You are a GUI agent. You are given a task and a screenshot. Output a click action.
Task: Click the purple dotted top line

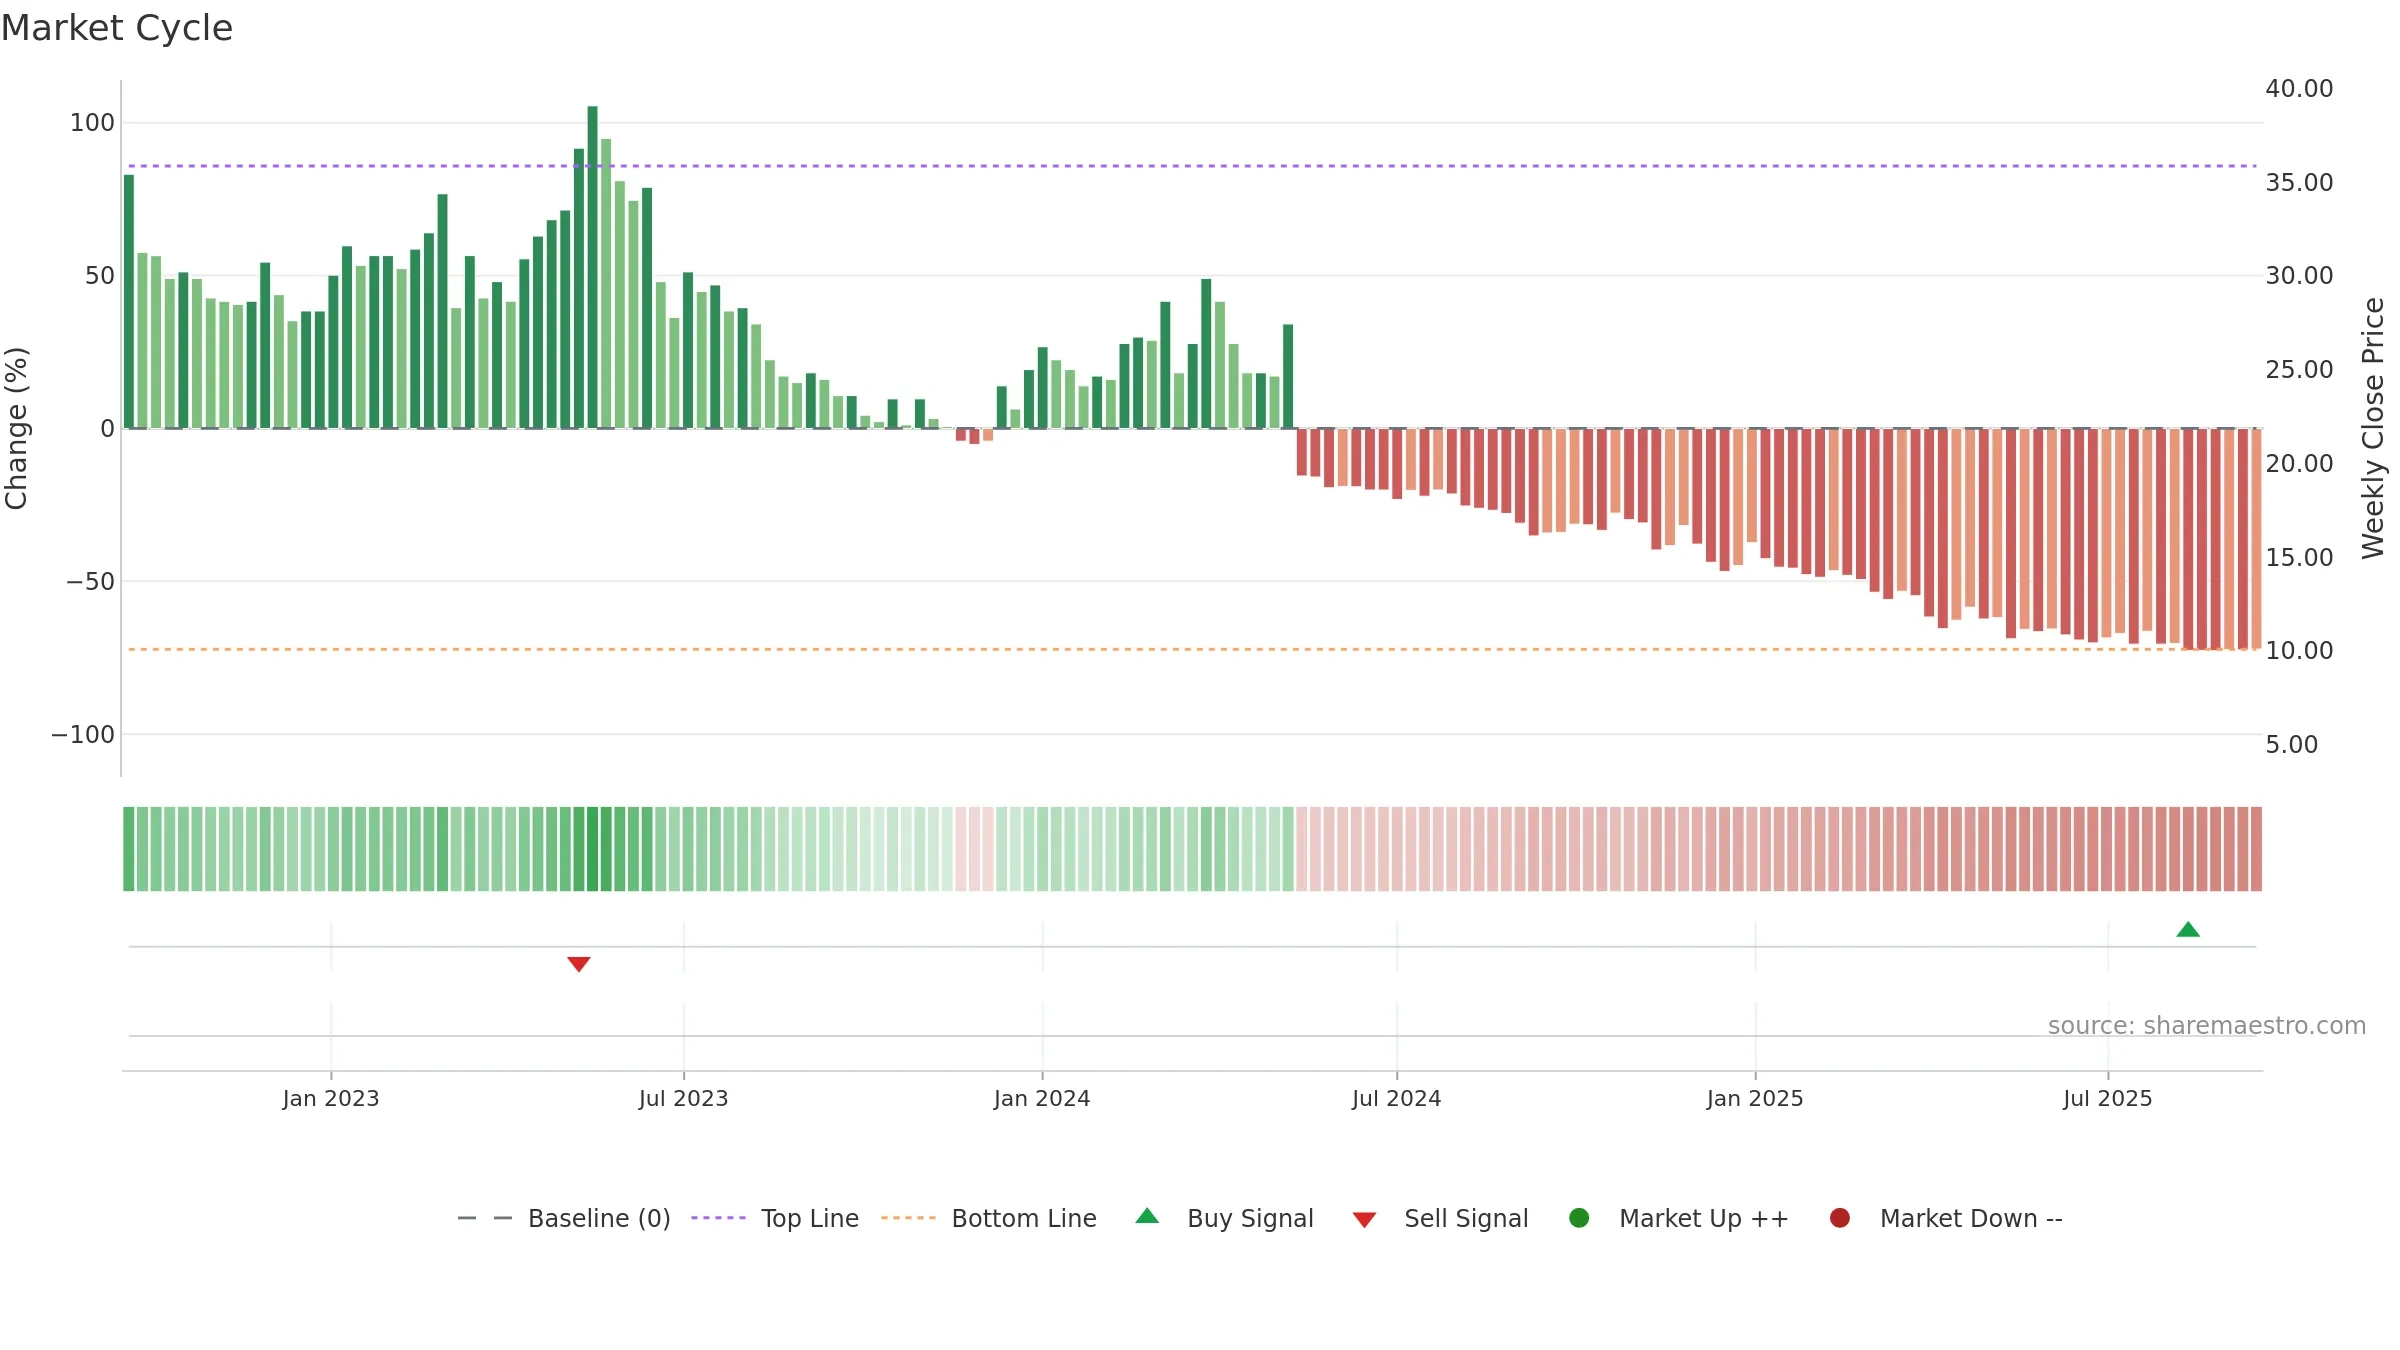pos(1192,166)
